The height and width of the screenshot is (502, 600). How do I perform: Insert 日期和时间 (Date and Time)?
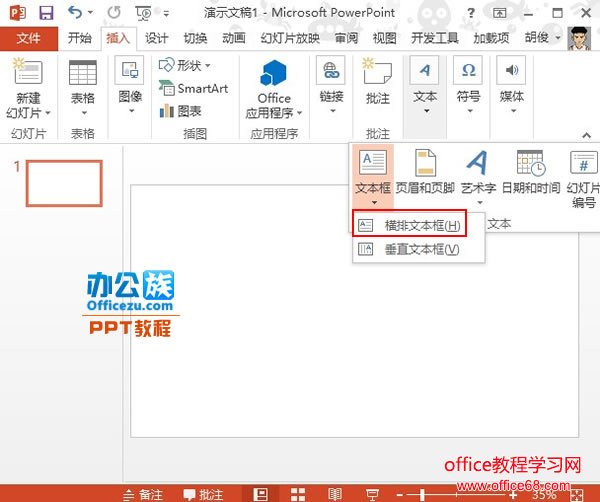[531, 172]
